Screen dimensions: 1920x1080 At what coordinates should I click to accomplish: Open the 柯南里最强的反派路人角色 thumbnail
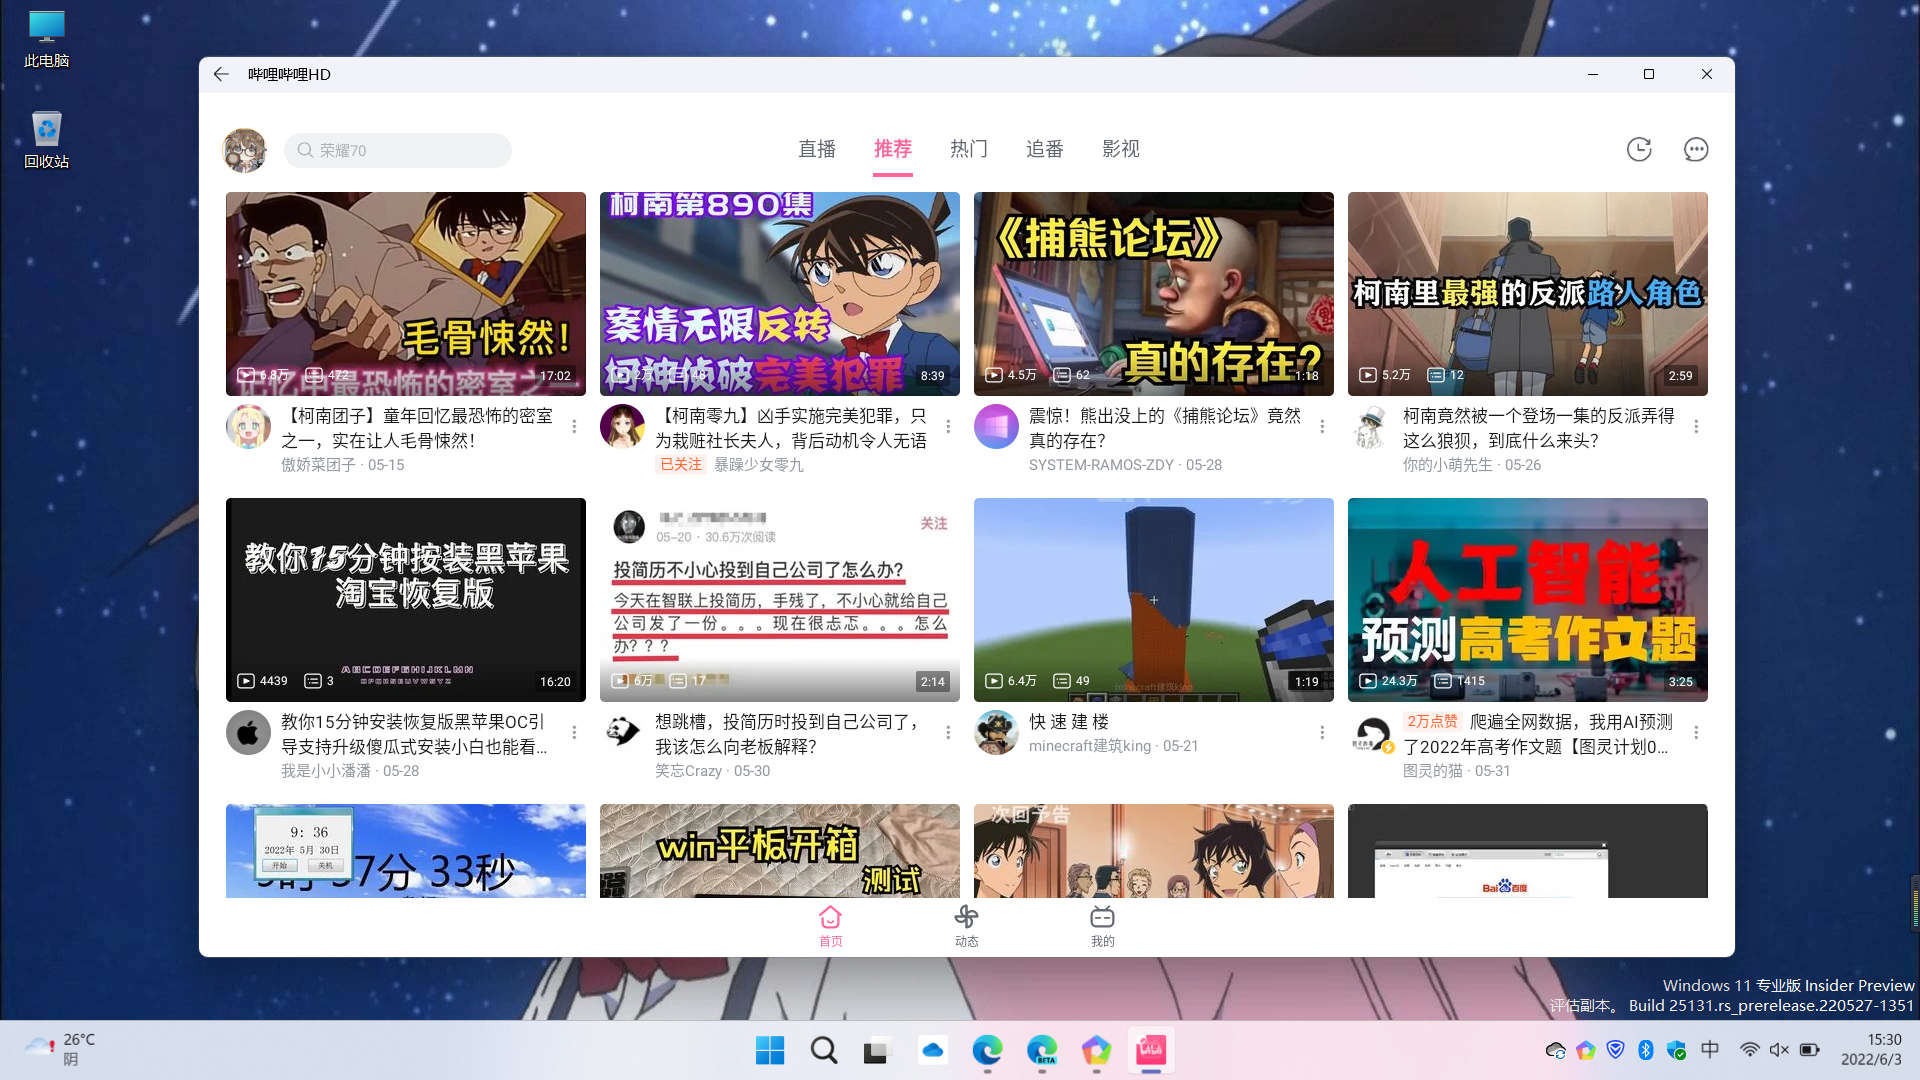(x=1528, y=294)
